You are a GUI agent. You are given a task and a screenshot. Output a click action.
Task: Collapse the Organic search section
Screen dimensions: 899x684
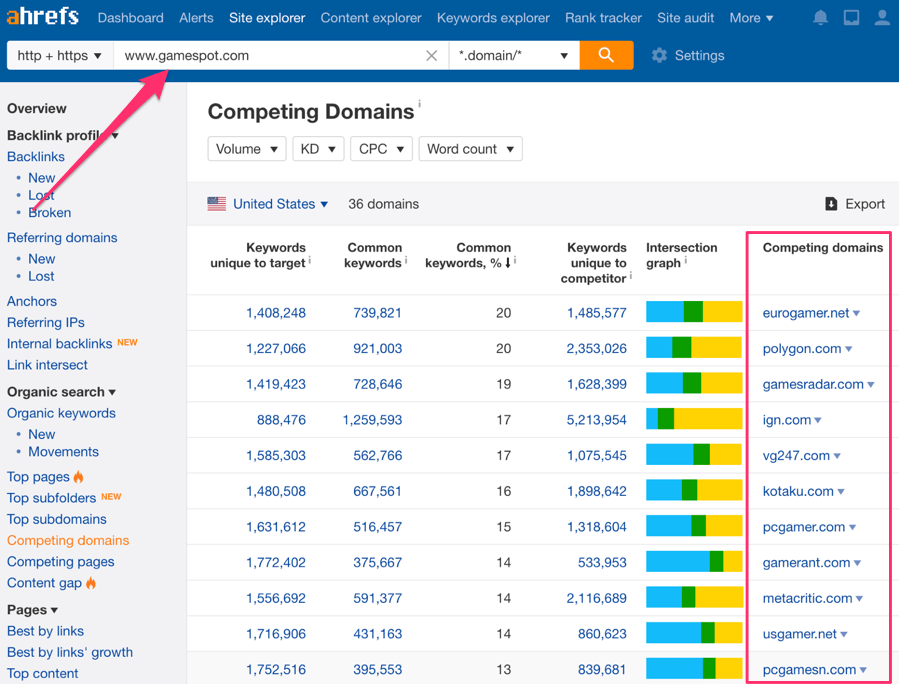(x=61, y=392)
